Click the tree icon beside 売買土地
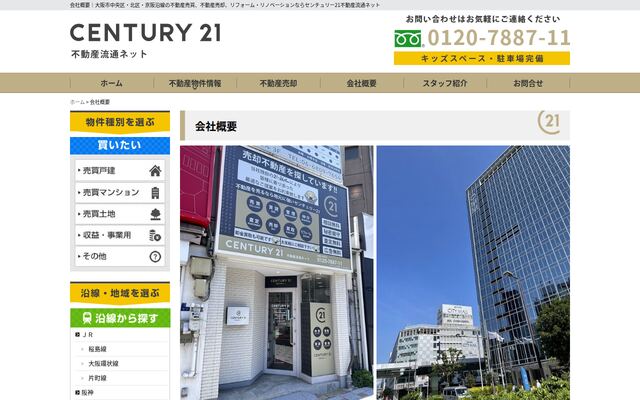The height and width of the screenshot is (400, 640). click(155, 214)
